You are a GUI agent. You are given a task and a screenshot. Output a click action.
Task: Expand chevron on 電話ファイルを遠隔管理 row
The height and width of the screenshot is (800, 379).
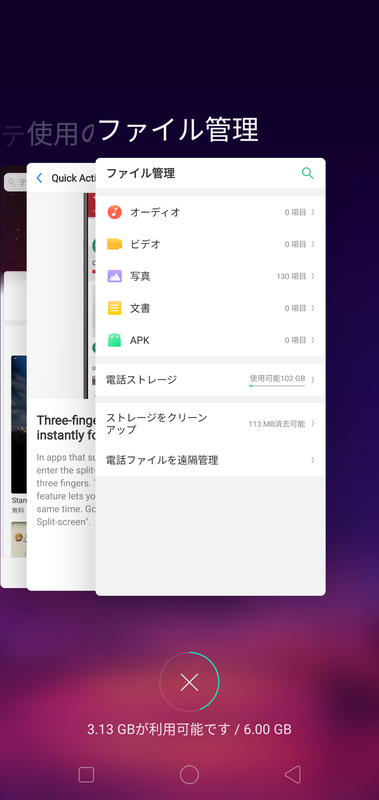pyautogui.click(x=313, y=460)
